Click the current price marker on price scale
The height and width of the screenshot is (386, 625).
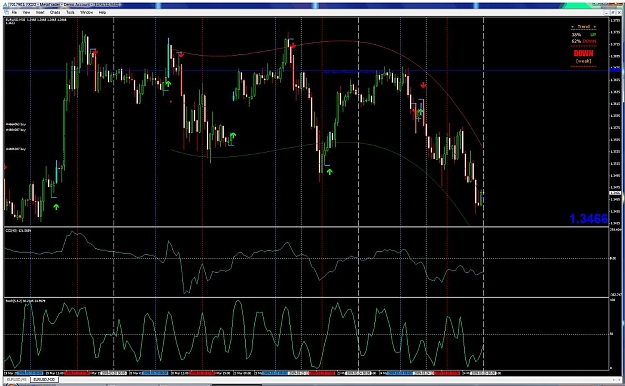(x=615, y=193)
